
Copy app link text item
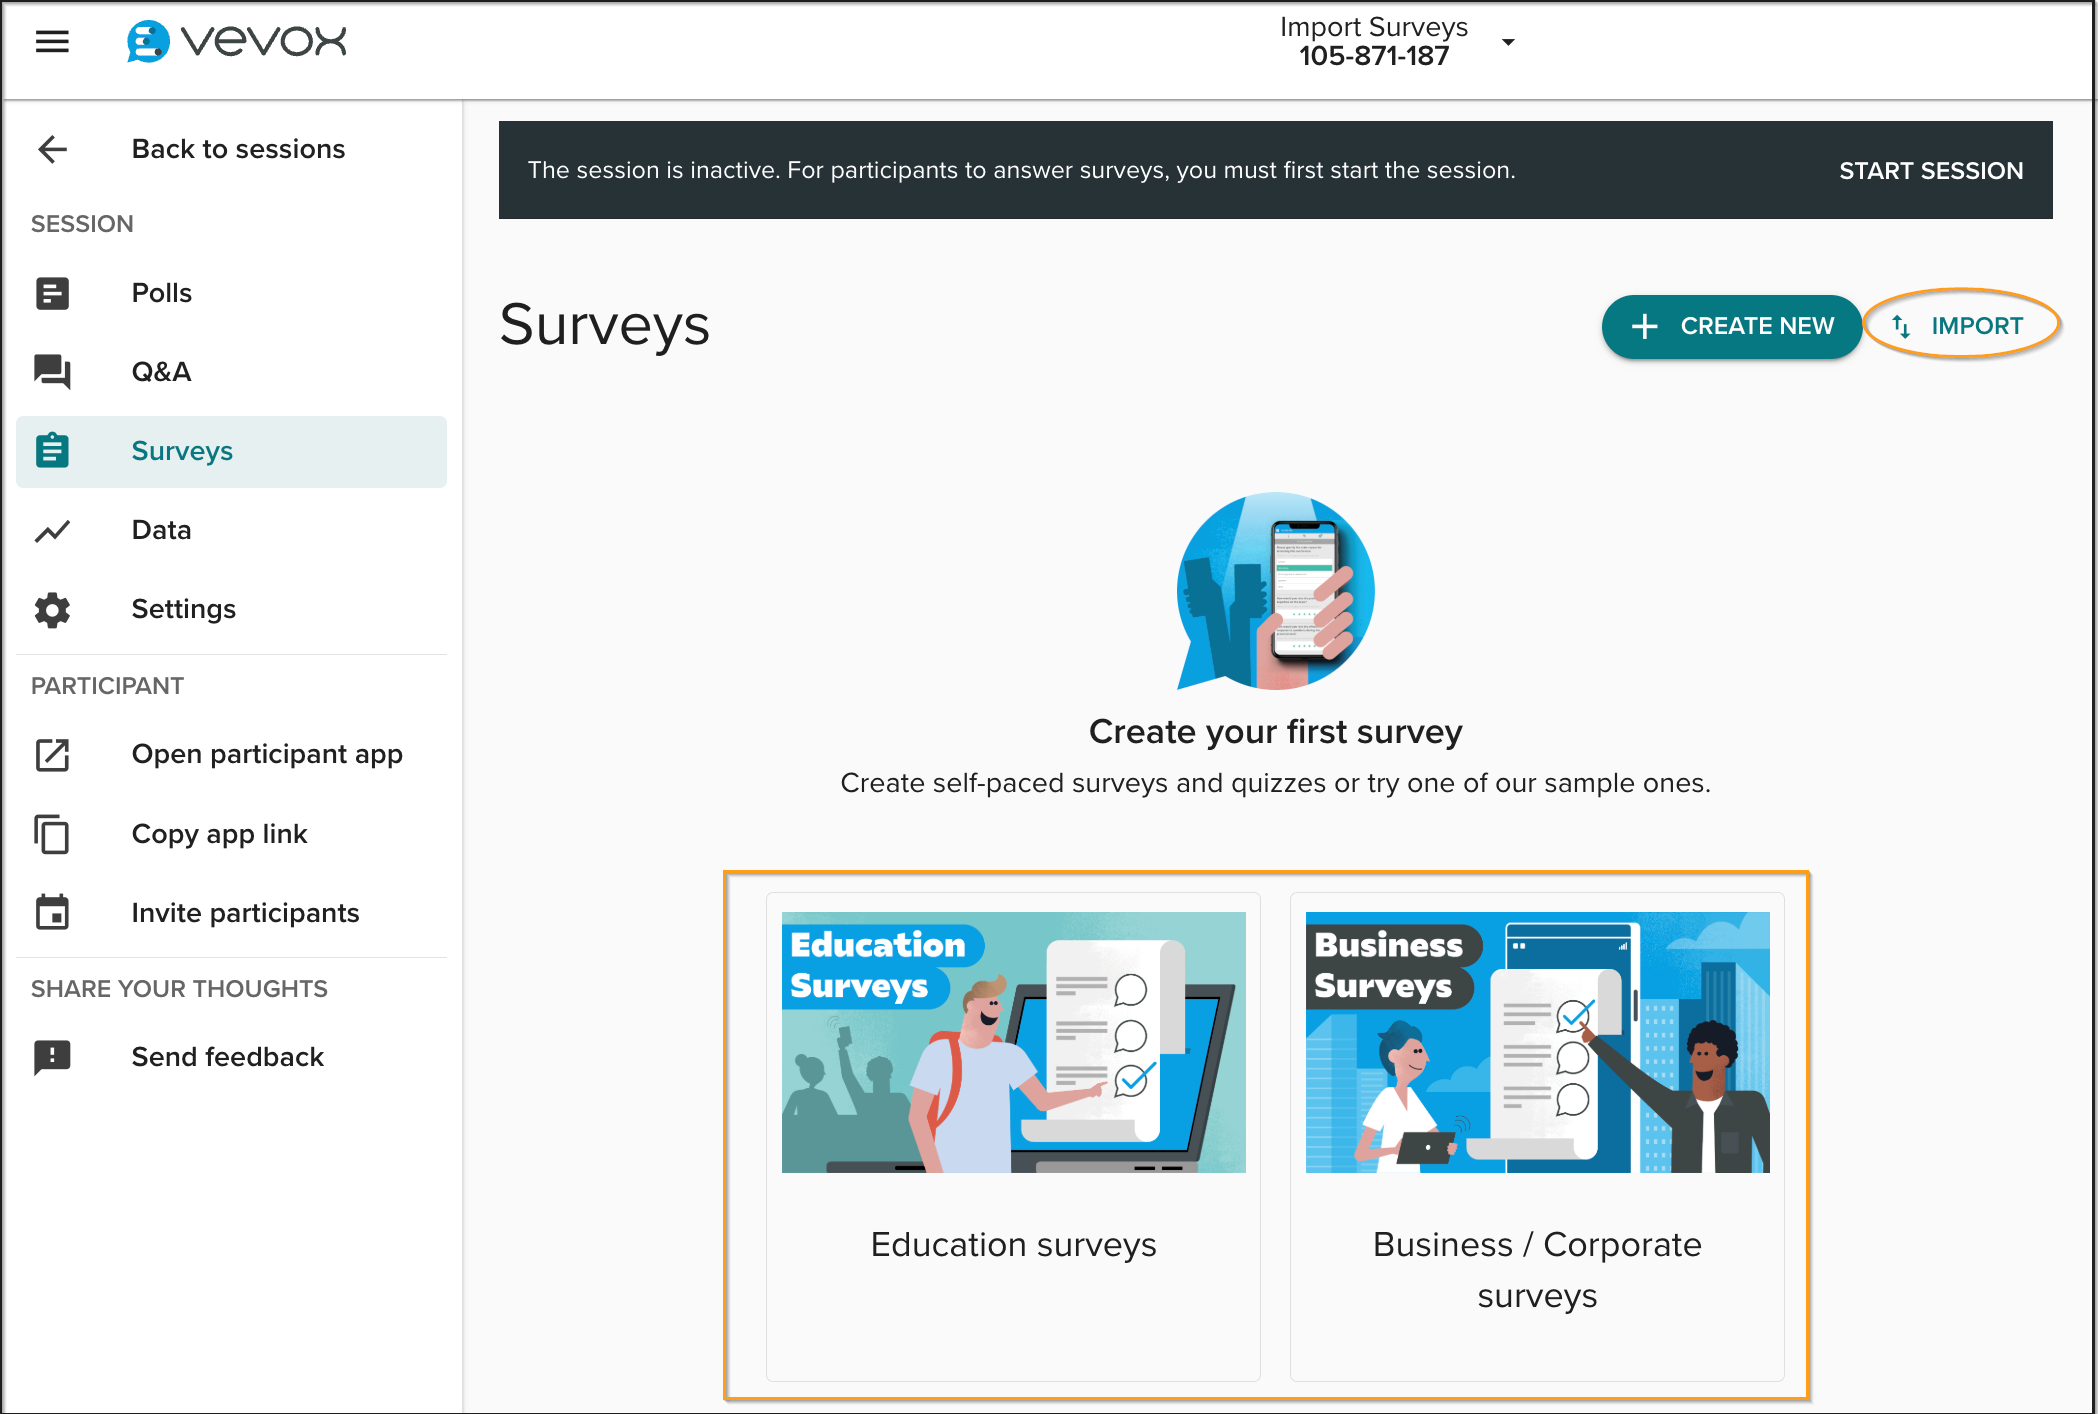219,834
